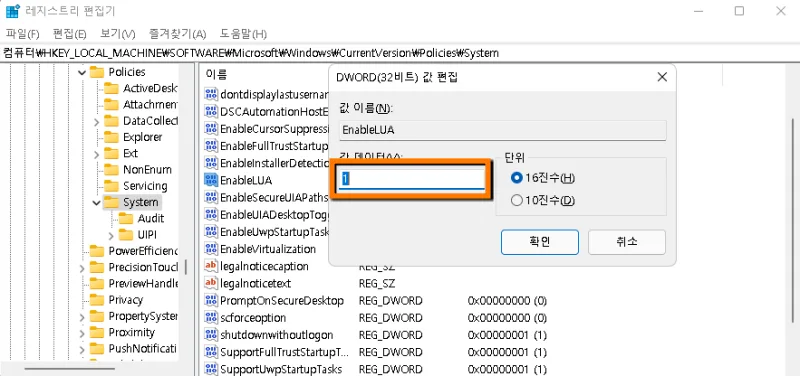Cancel the dialog with 취소 button
Image resolution: width=800 pixels, height=376 pixels.
click(x=627, y=242)
